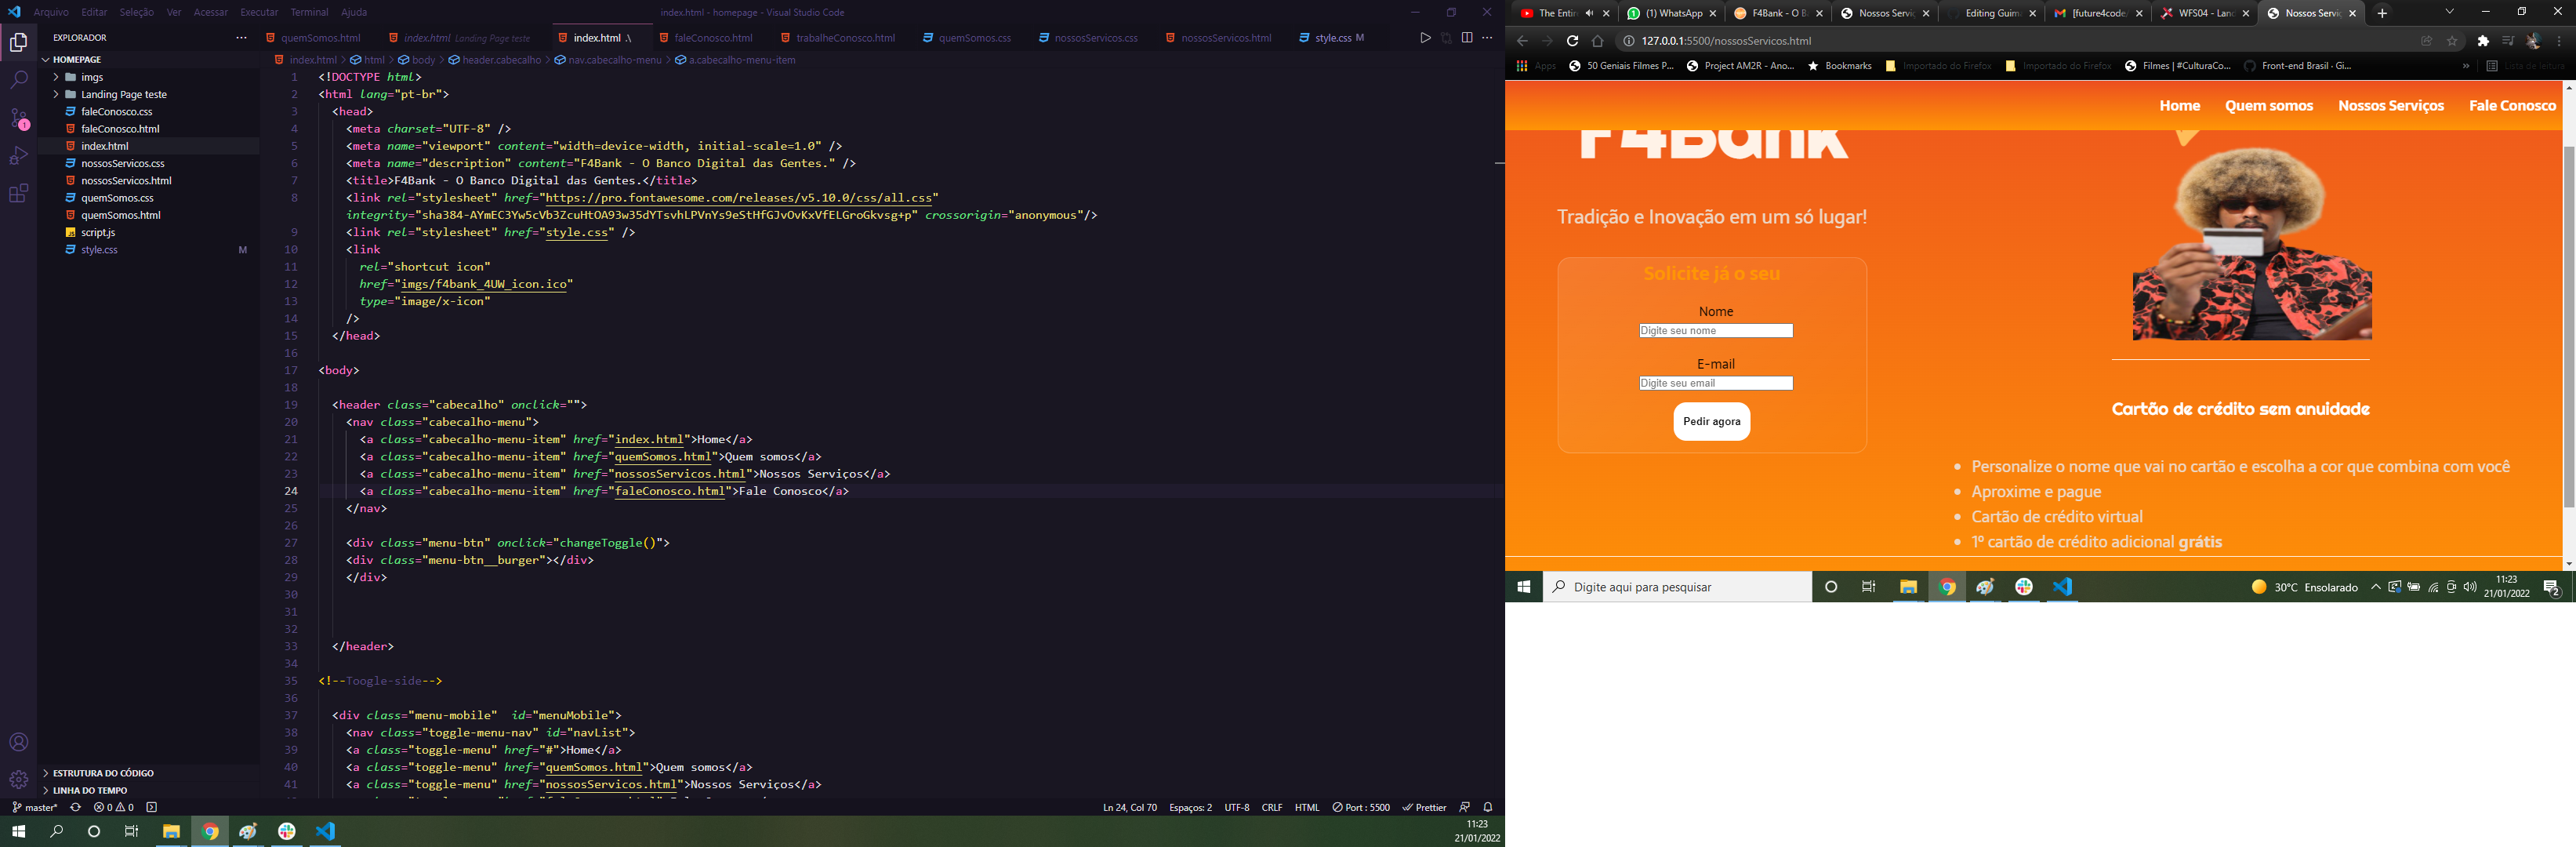Open the Run and Debug sidebar
Image resolution: width=2576 pixels, height=847 pixels.
18,155
